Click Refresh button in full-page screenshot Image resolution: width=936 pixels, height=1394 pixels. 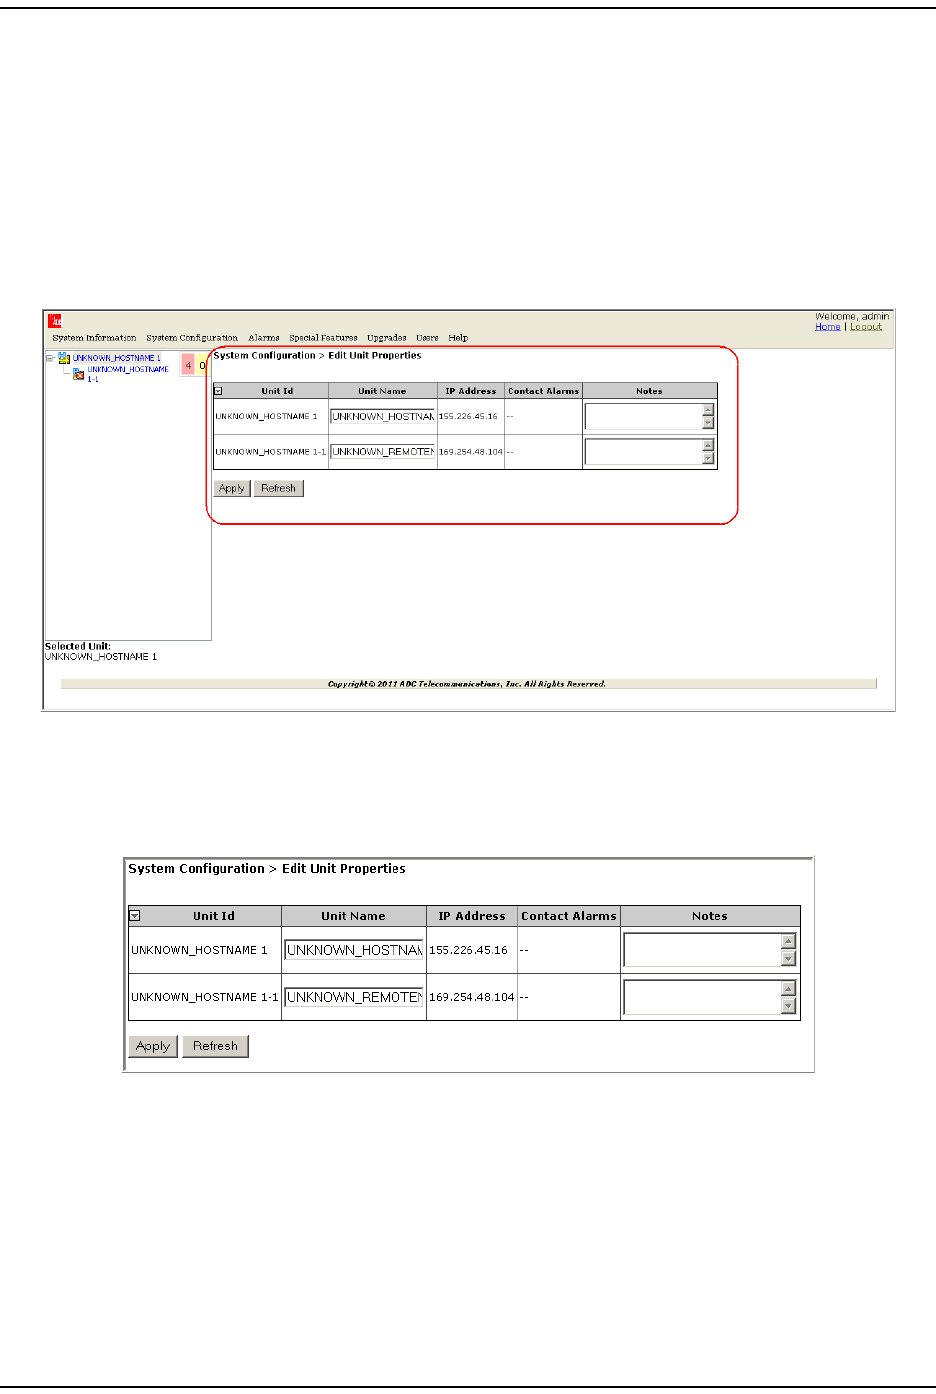tap(278, 488)
